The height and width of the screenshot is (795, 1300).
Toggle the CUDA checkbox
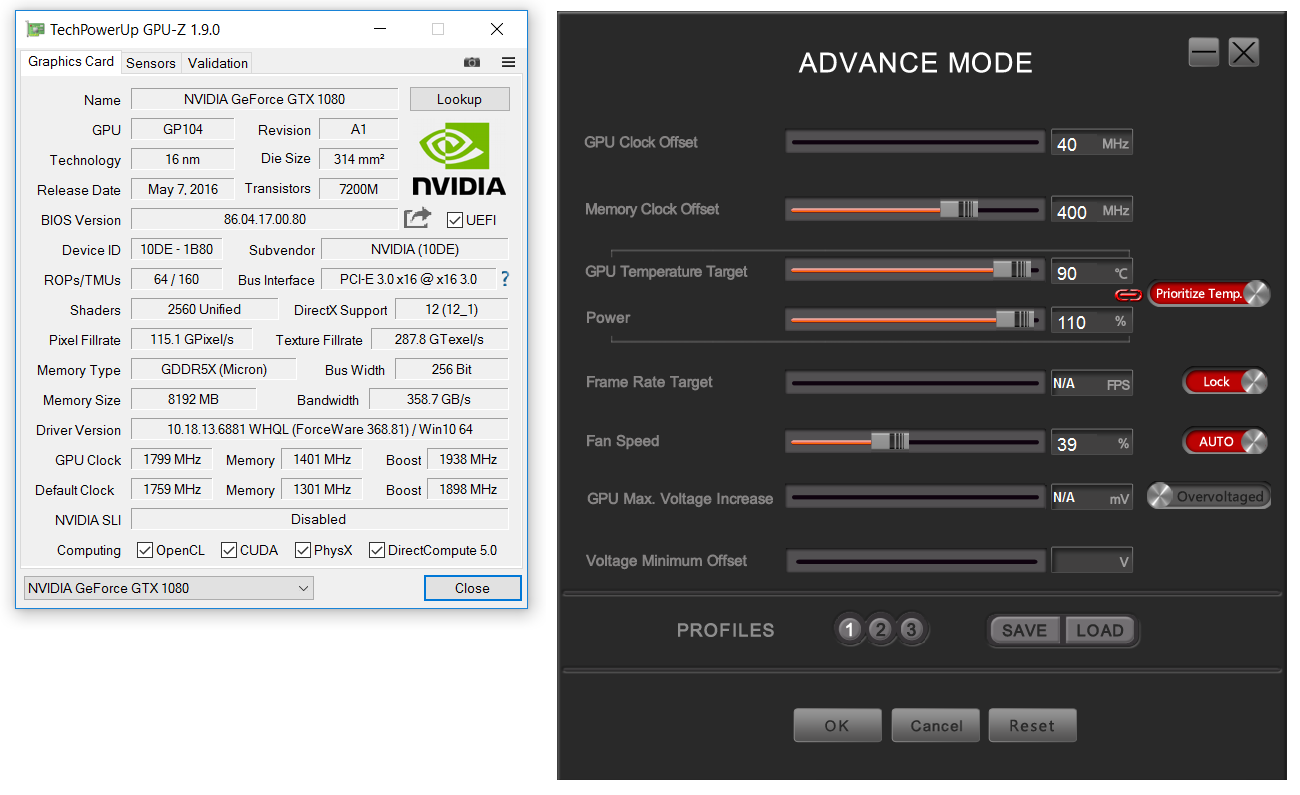click(229, 550)
